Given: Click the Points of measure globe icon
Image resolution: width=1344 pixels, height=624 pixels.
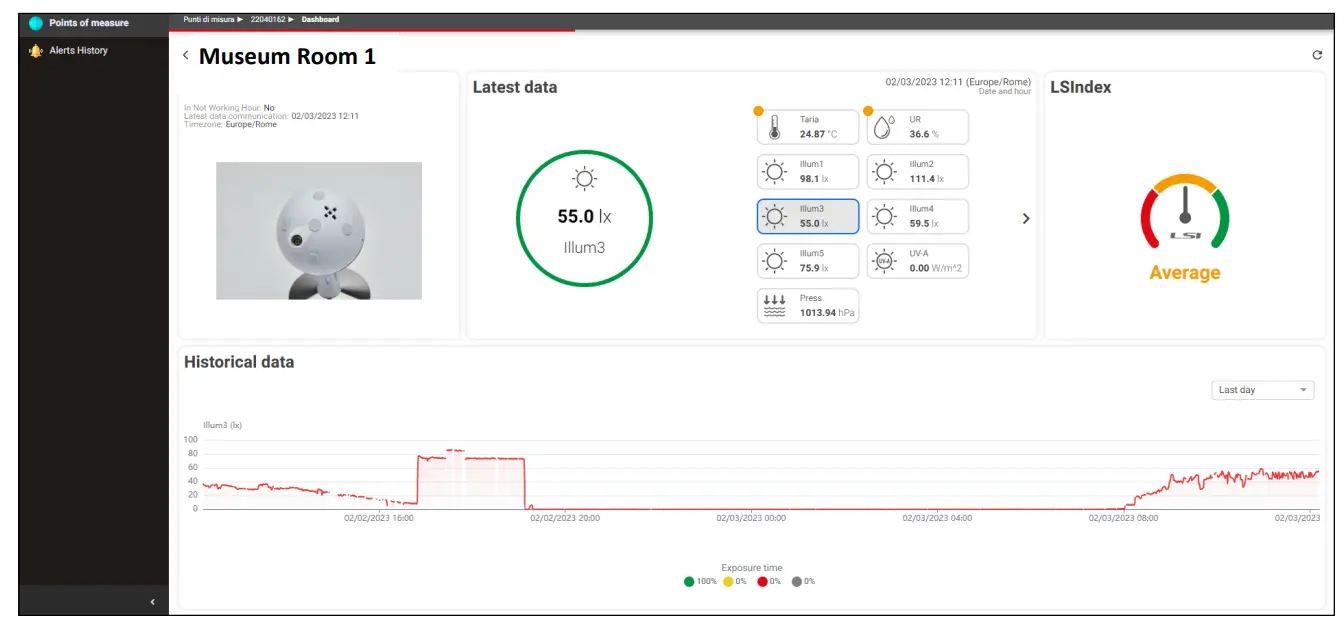Looking at the screenshot, I should [36, 23].
